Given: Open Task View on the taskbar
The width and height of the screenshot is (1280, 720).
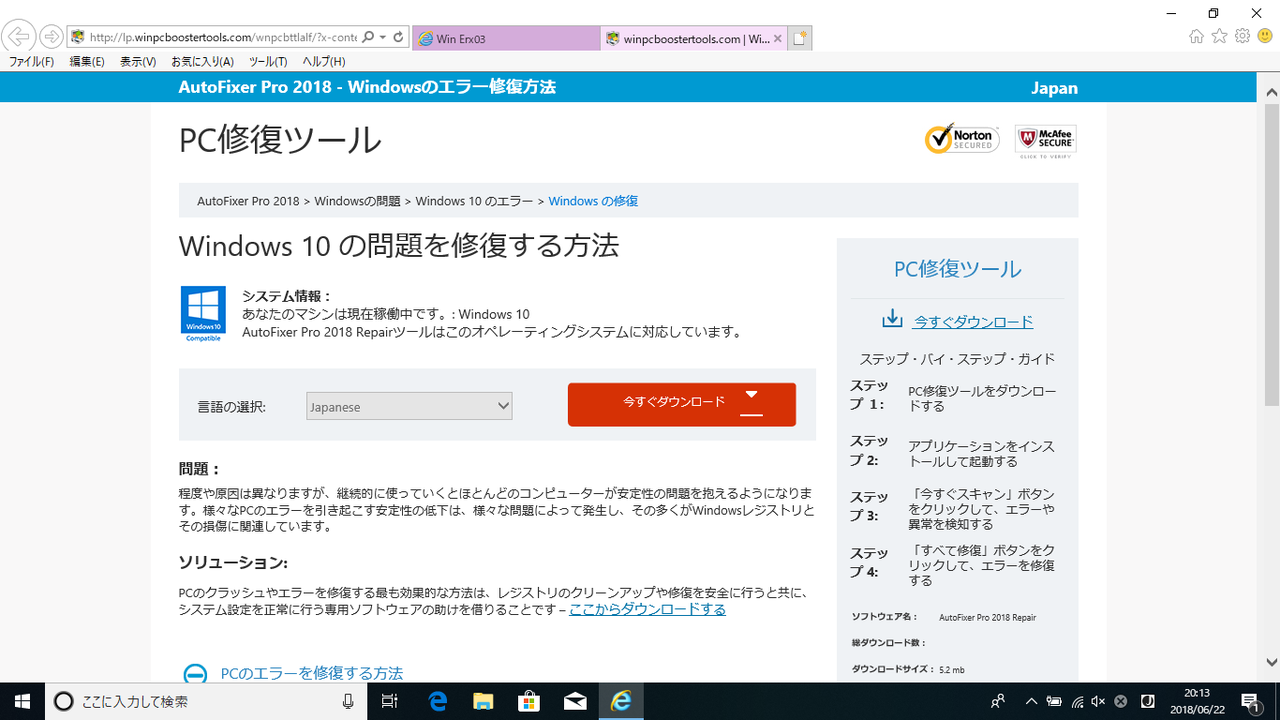Looking at the screenshot, I should coord(391,701).
